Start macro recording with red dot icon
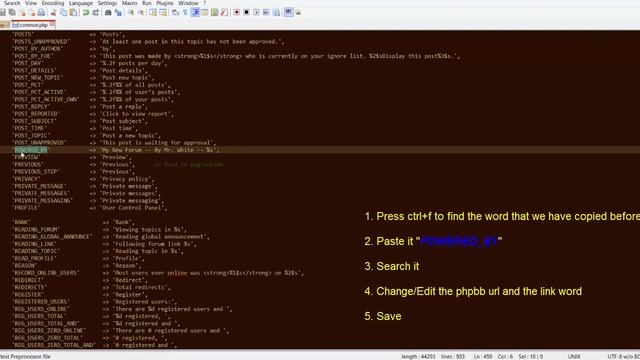640x360 pixels. pyautogui.click(x=236, y=13)
